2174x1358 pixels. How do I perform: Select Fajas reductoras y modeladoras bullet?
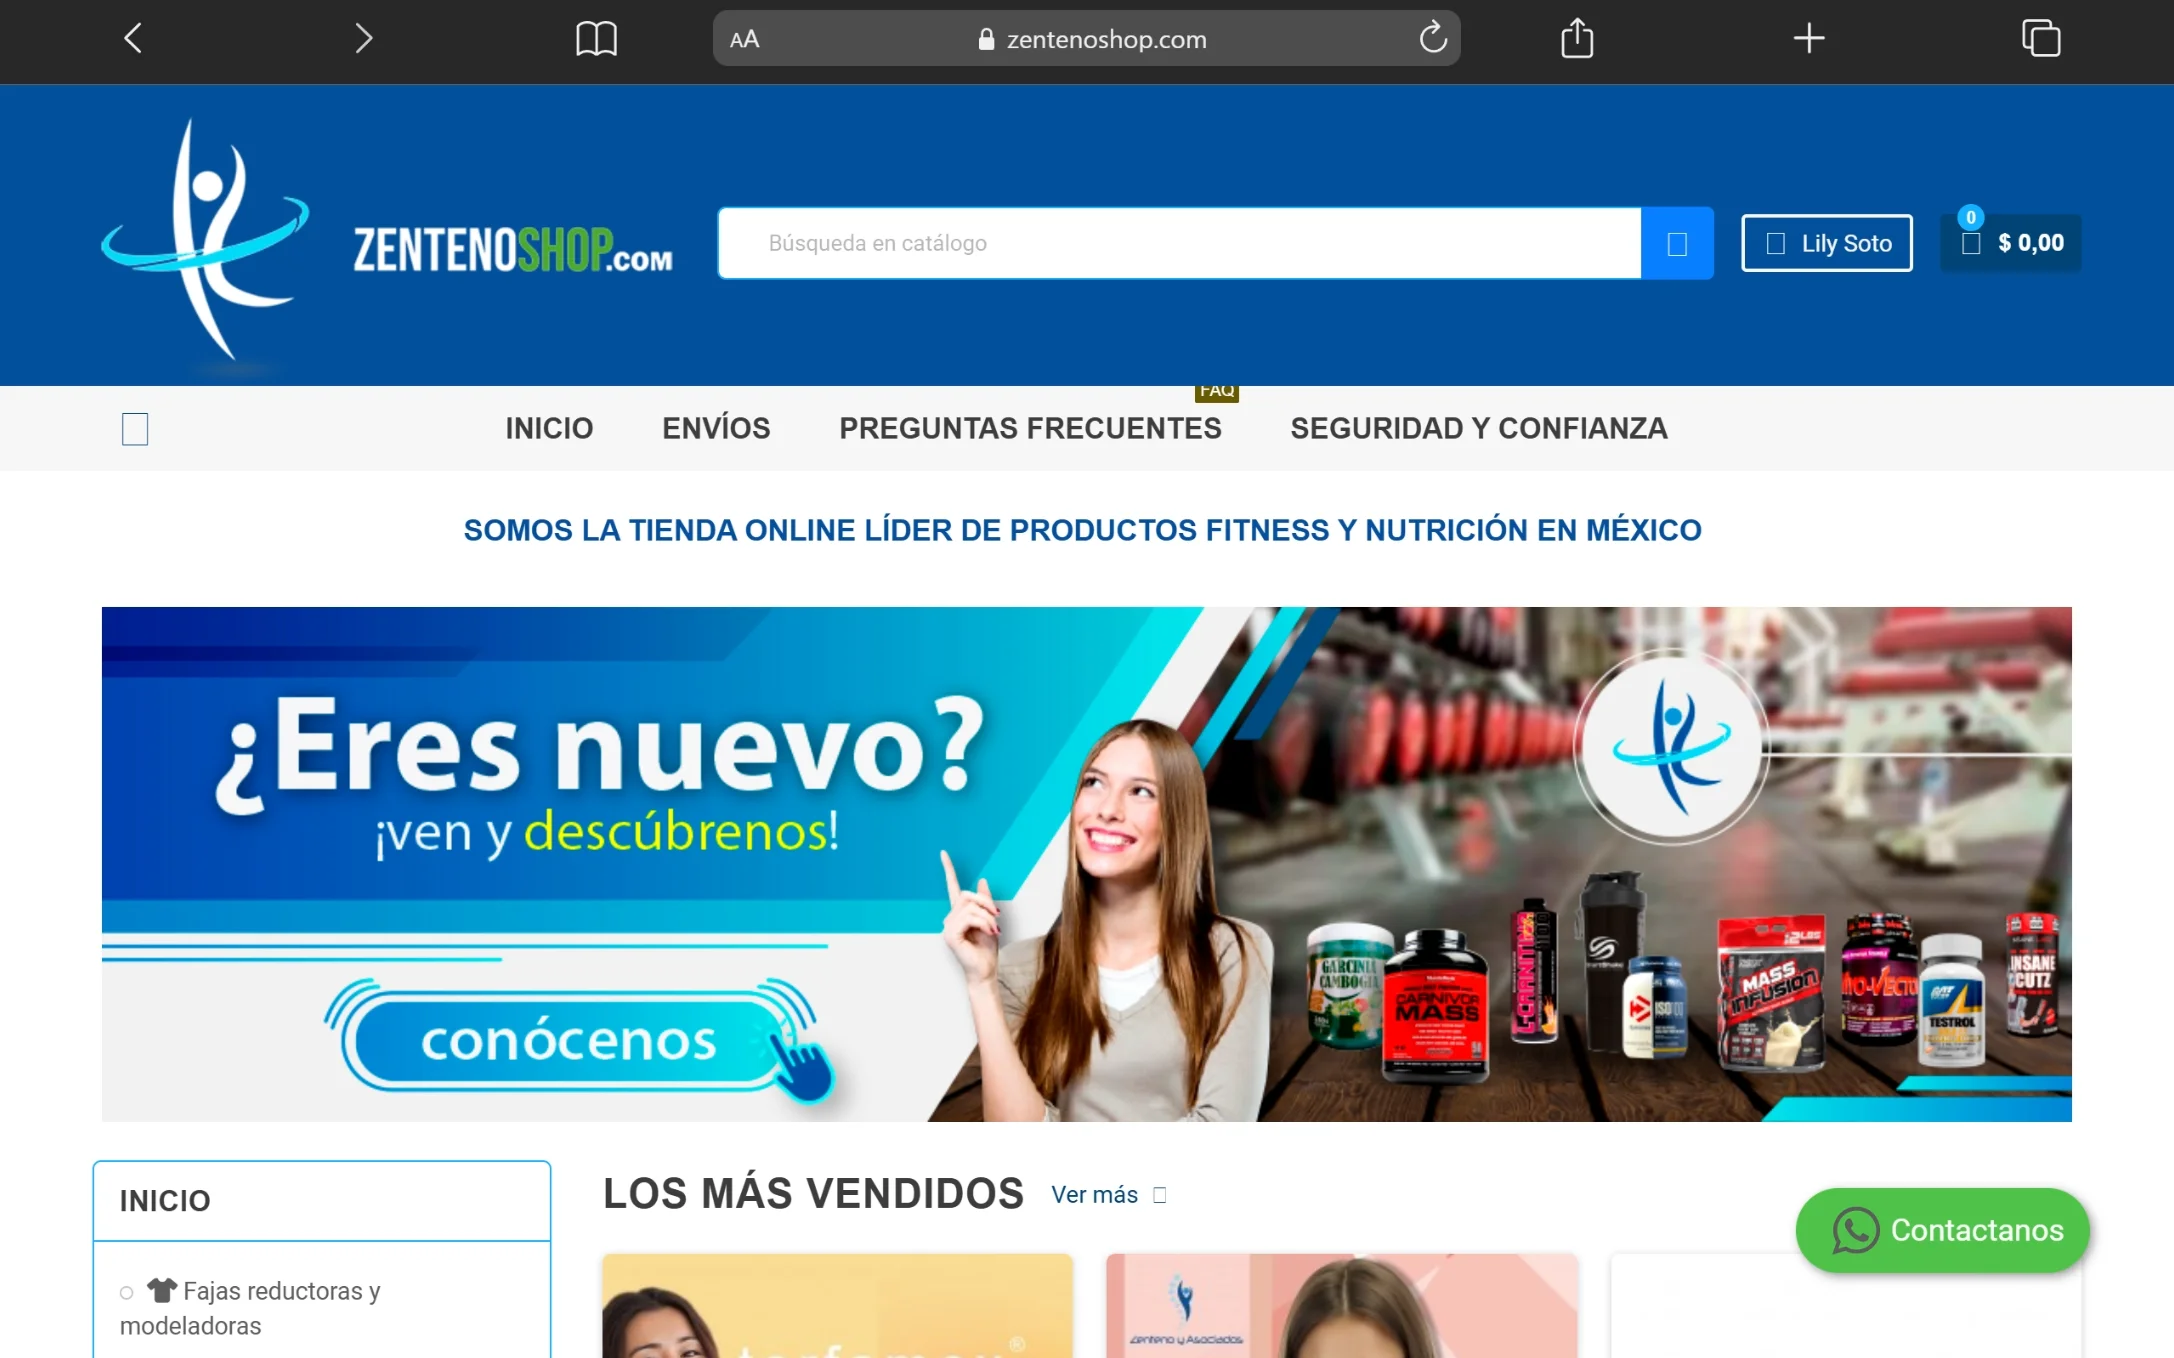(127, 1293)
